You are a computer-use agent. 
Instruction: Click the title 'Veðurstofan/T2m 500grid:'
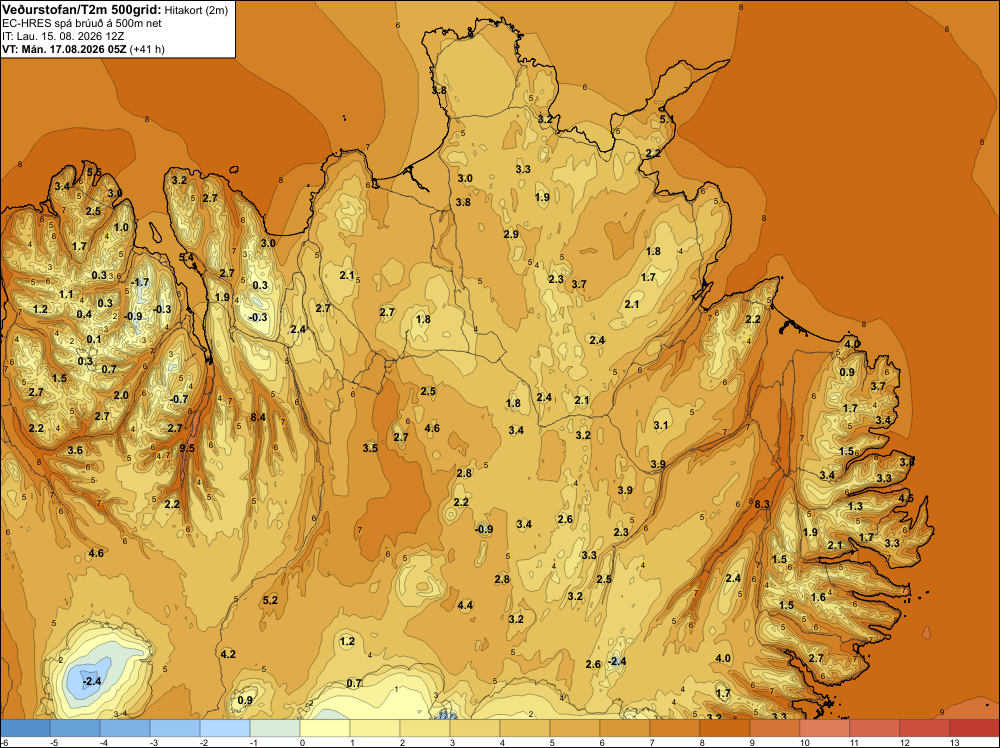click(x=81, y=10)
